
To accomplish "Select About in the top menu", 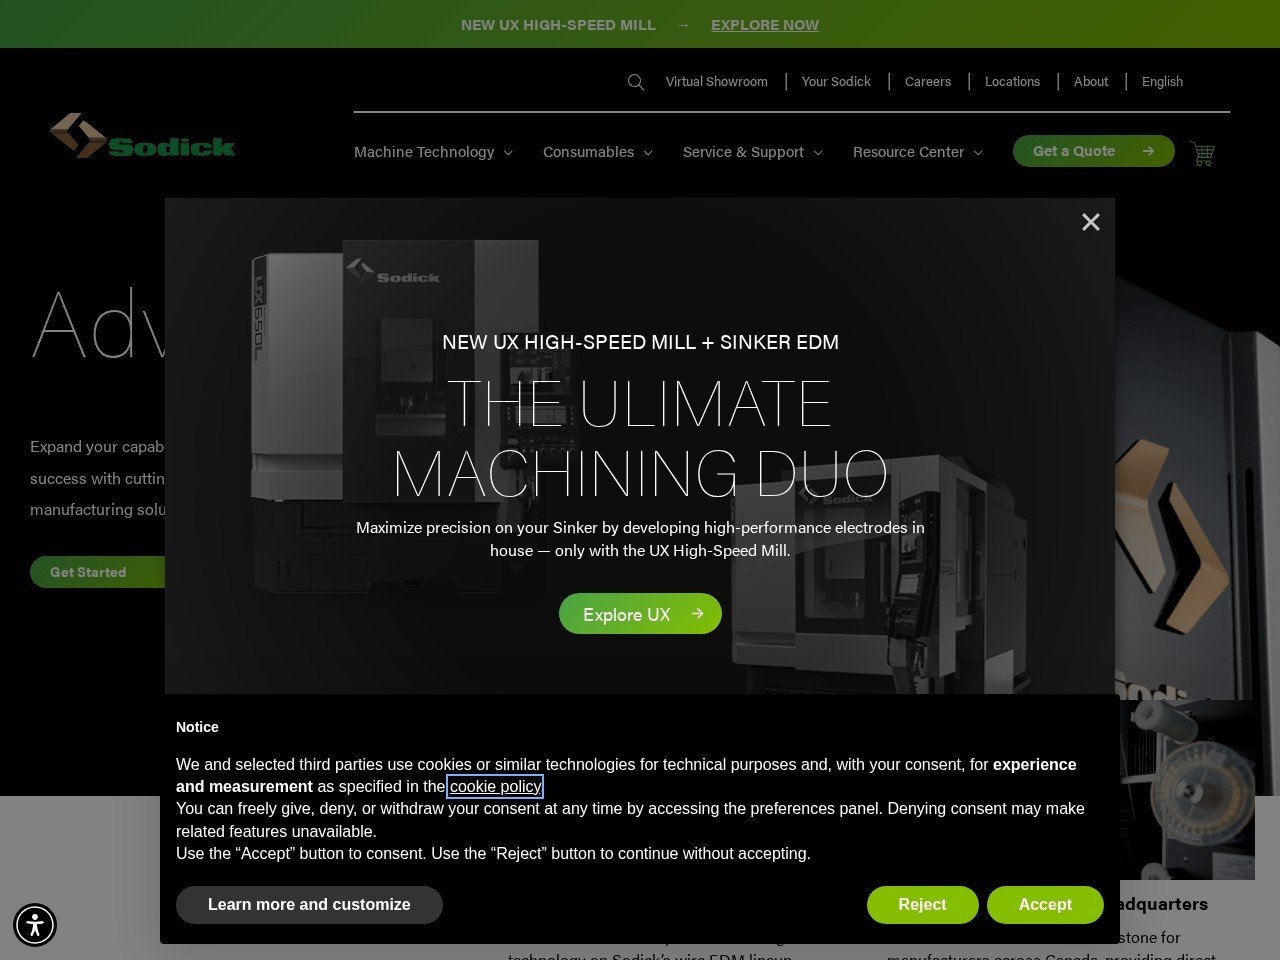I will click(1091, 81).
